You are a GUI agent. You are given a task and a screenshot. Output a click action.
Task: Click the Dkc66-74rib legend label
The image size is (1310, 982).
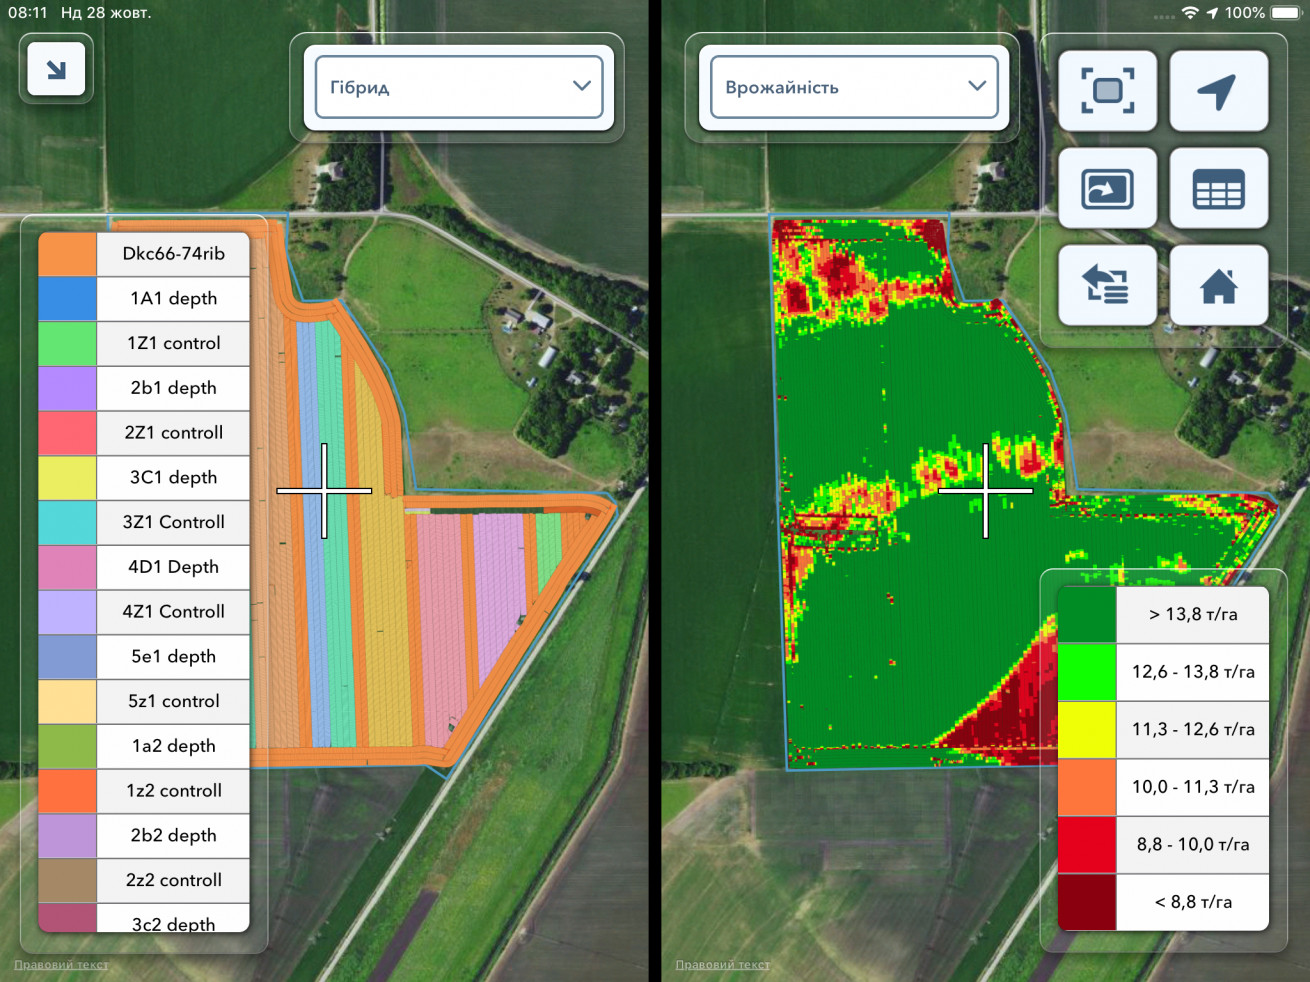click(173, 254)
